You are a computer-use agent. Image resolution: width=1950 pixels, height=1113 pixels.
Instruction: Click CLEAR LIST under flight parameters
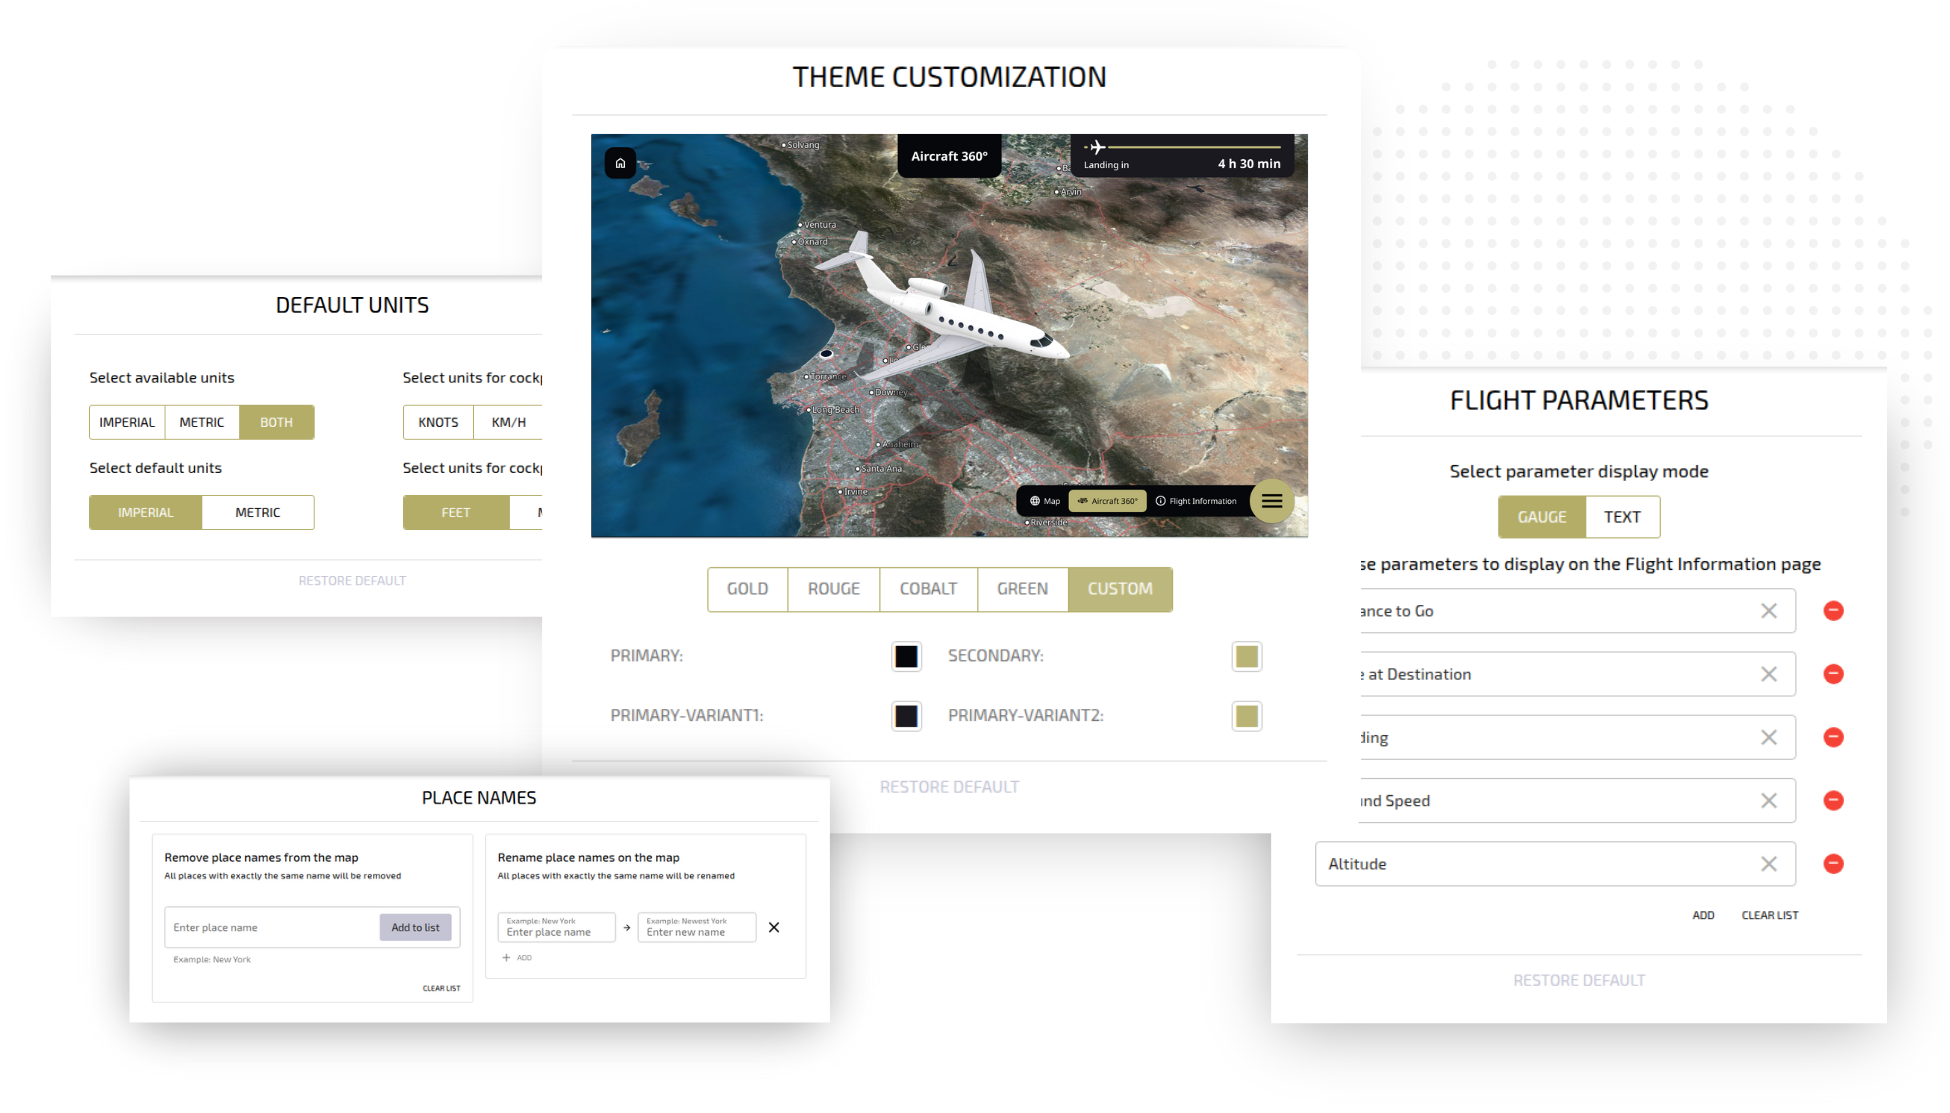tap(1769, 916)
